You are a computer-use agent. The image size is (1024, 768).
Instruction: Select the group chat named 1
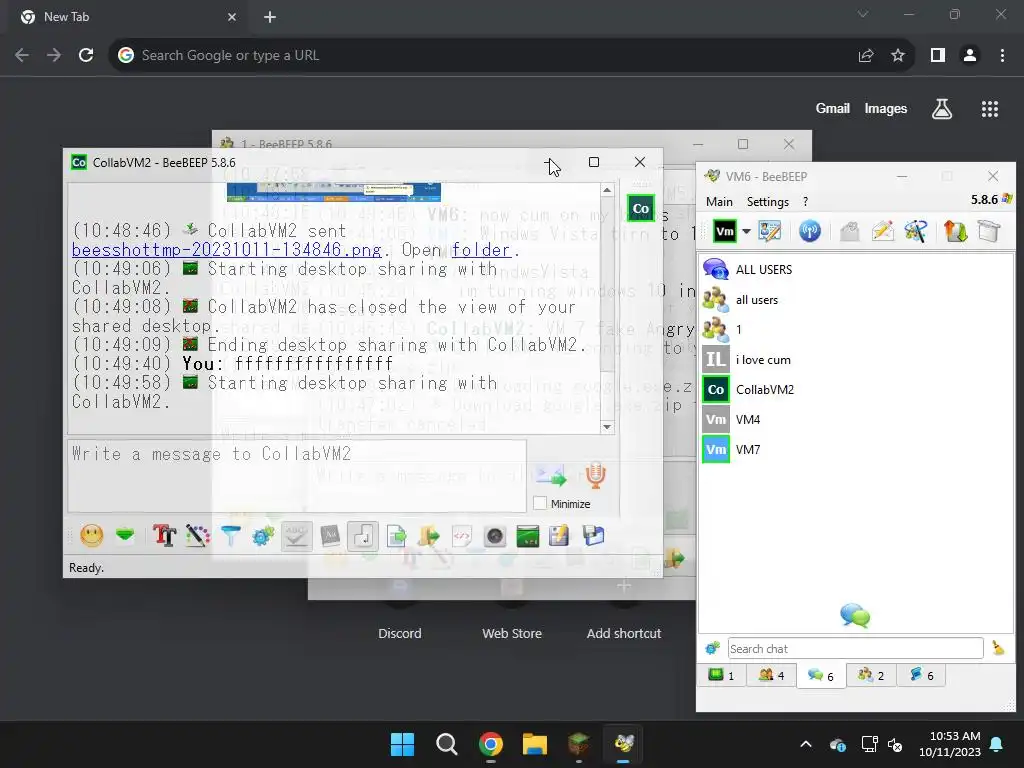click(x=856, y=330)
